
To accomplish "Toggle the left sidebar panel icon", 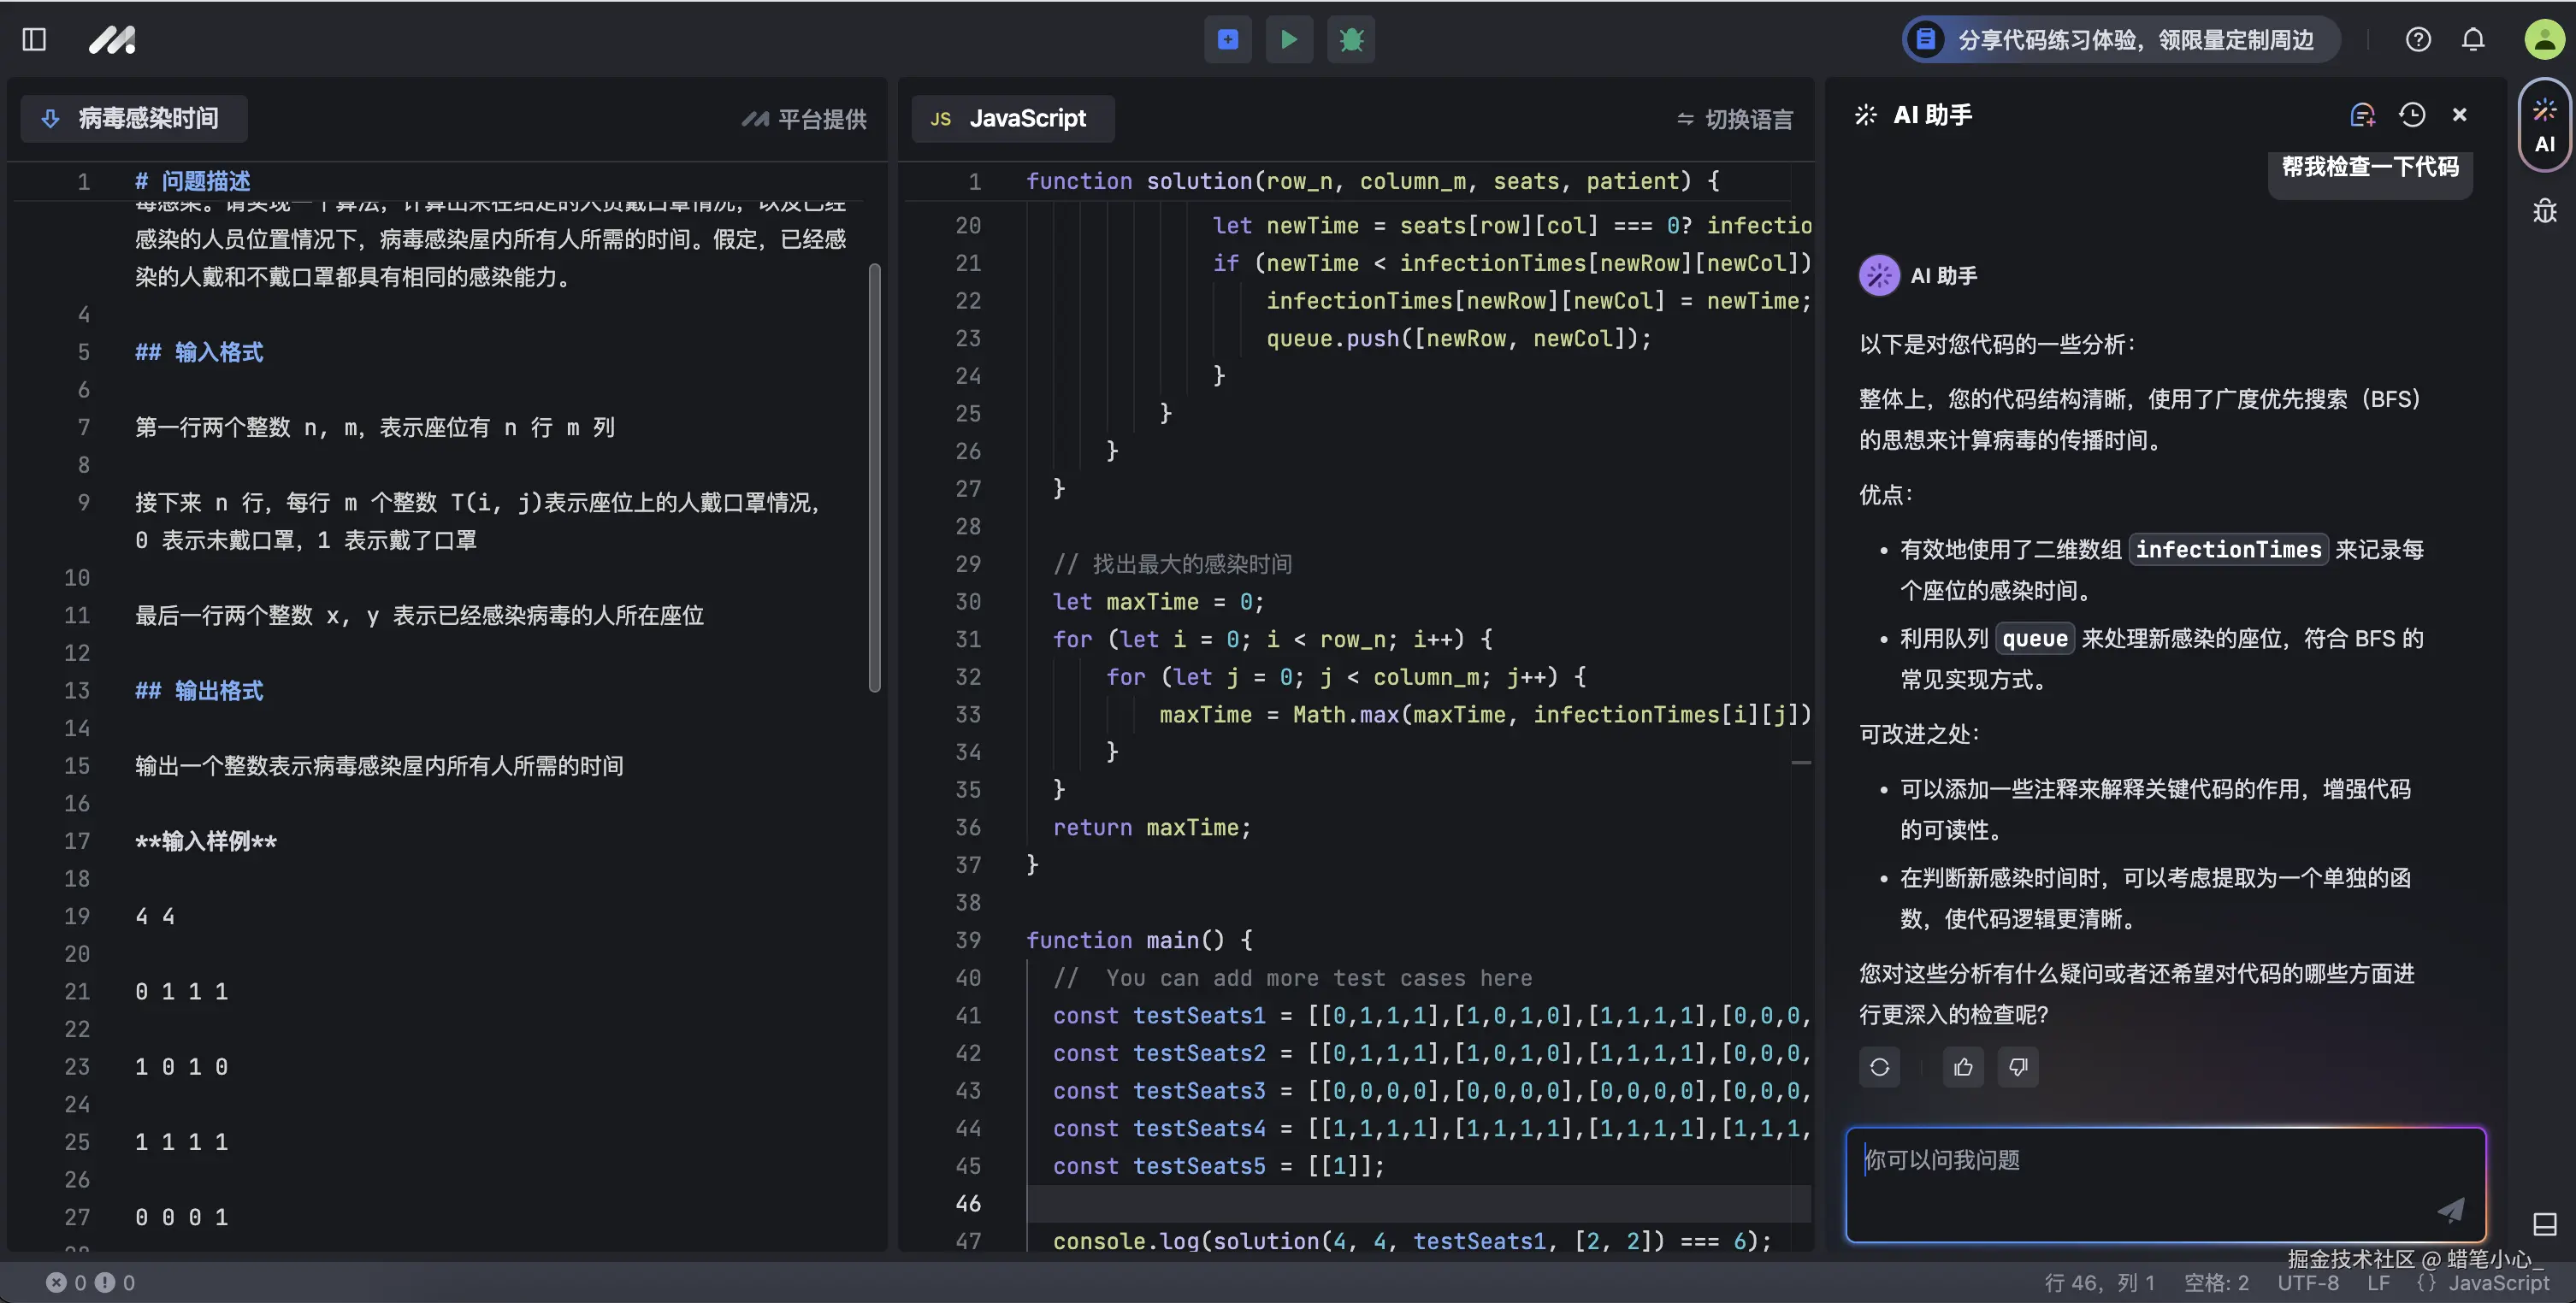I will click(x=34, y=40).
